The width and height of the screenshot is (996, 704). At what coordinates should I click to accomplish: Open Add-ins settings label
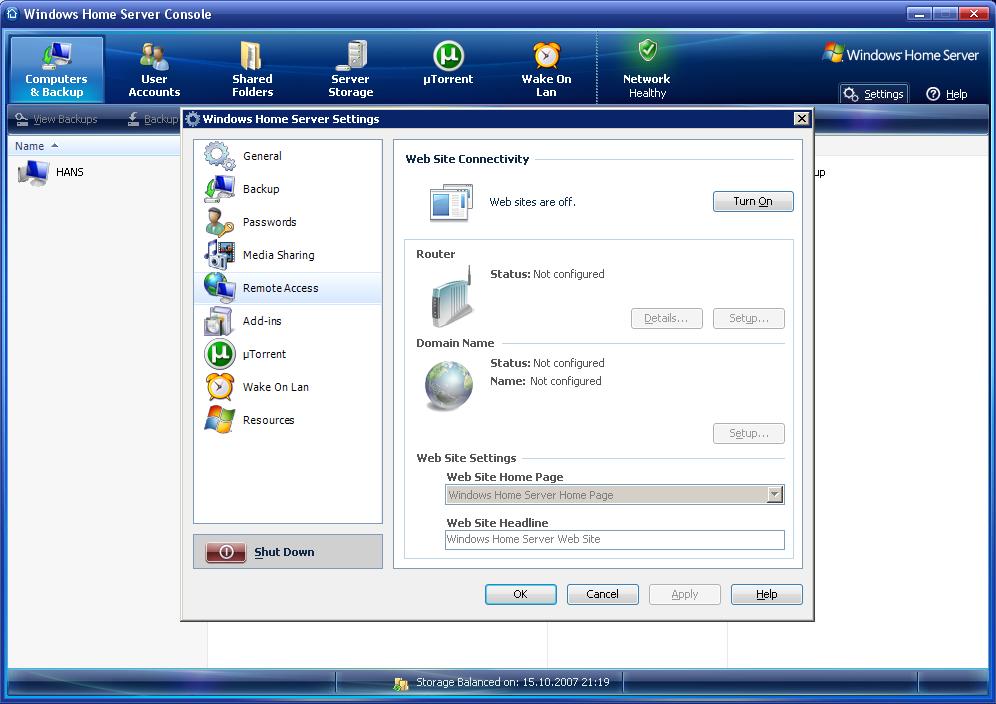(x=262, y=321)
